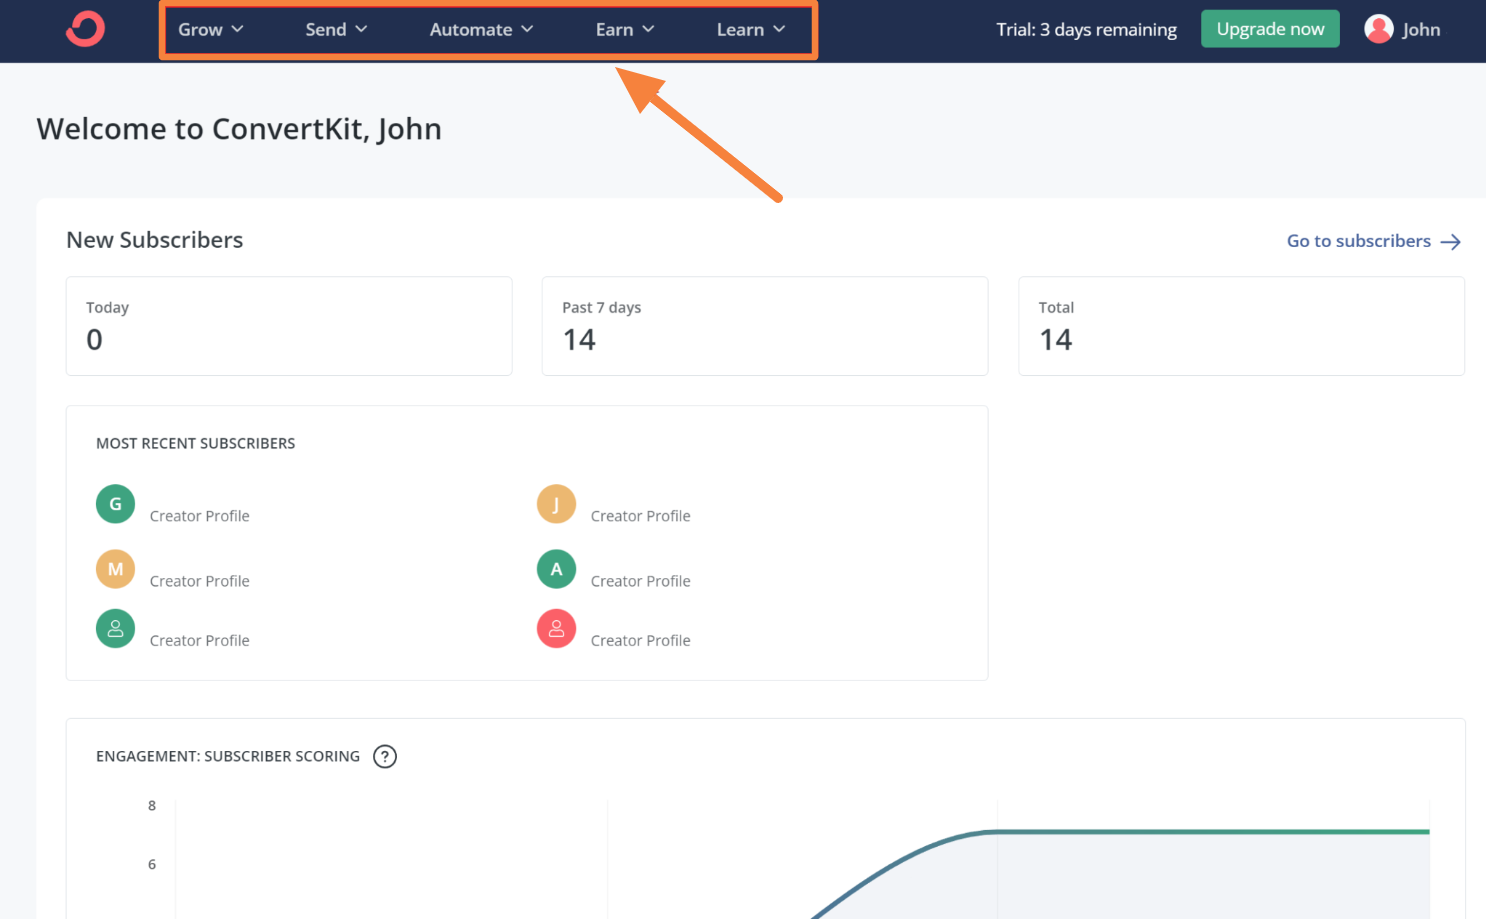Viewport: 1486px width, 919px height.
Task: Open Creator Profile beside A avatar
Action: tap(641, 581)
